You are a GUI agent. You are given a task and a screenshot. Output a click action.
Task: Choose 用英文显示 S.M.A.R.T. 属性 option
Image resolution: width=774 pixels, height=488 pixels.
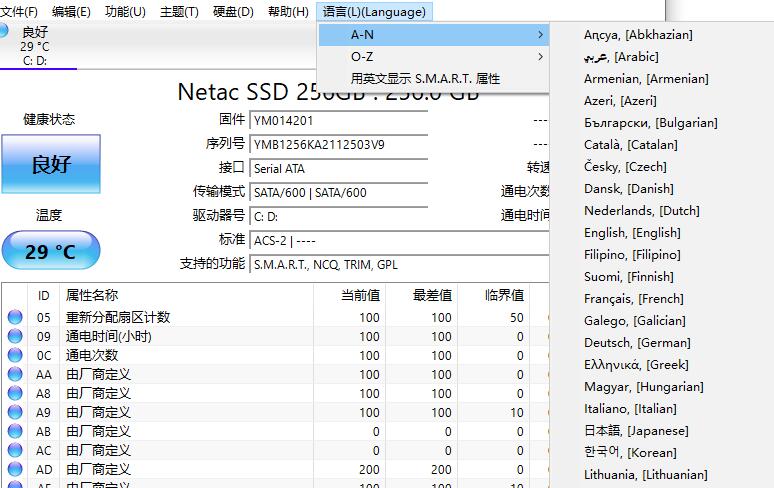(x=433, y=78)
